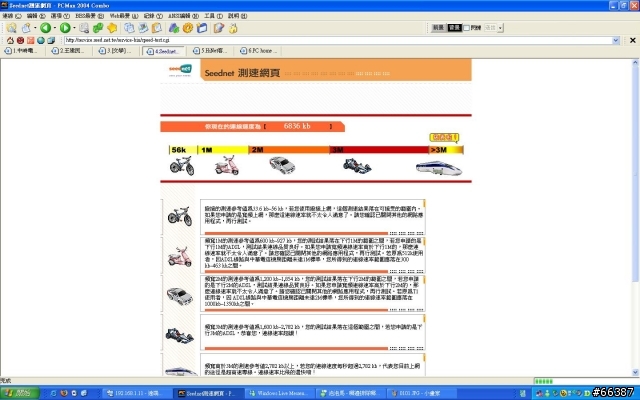640x400 pixels.
Task: Click the magnifier icon at toolbar start
Action: coord(11,28)
